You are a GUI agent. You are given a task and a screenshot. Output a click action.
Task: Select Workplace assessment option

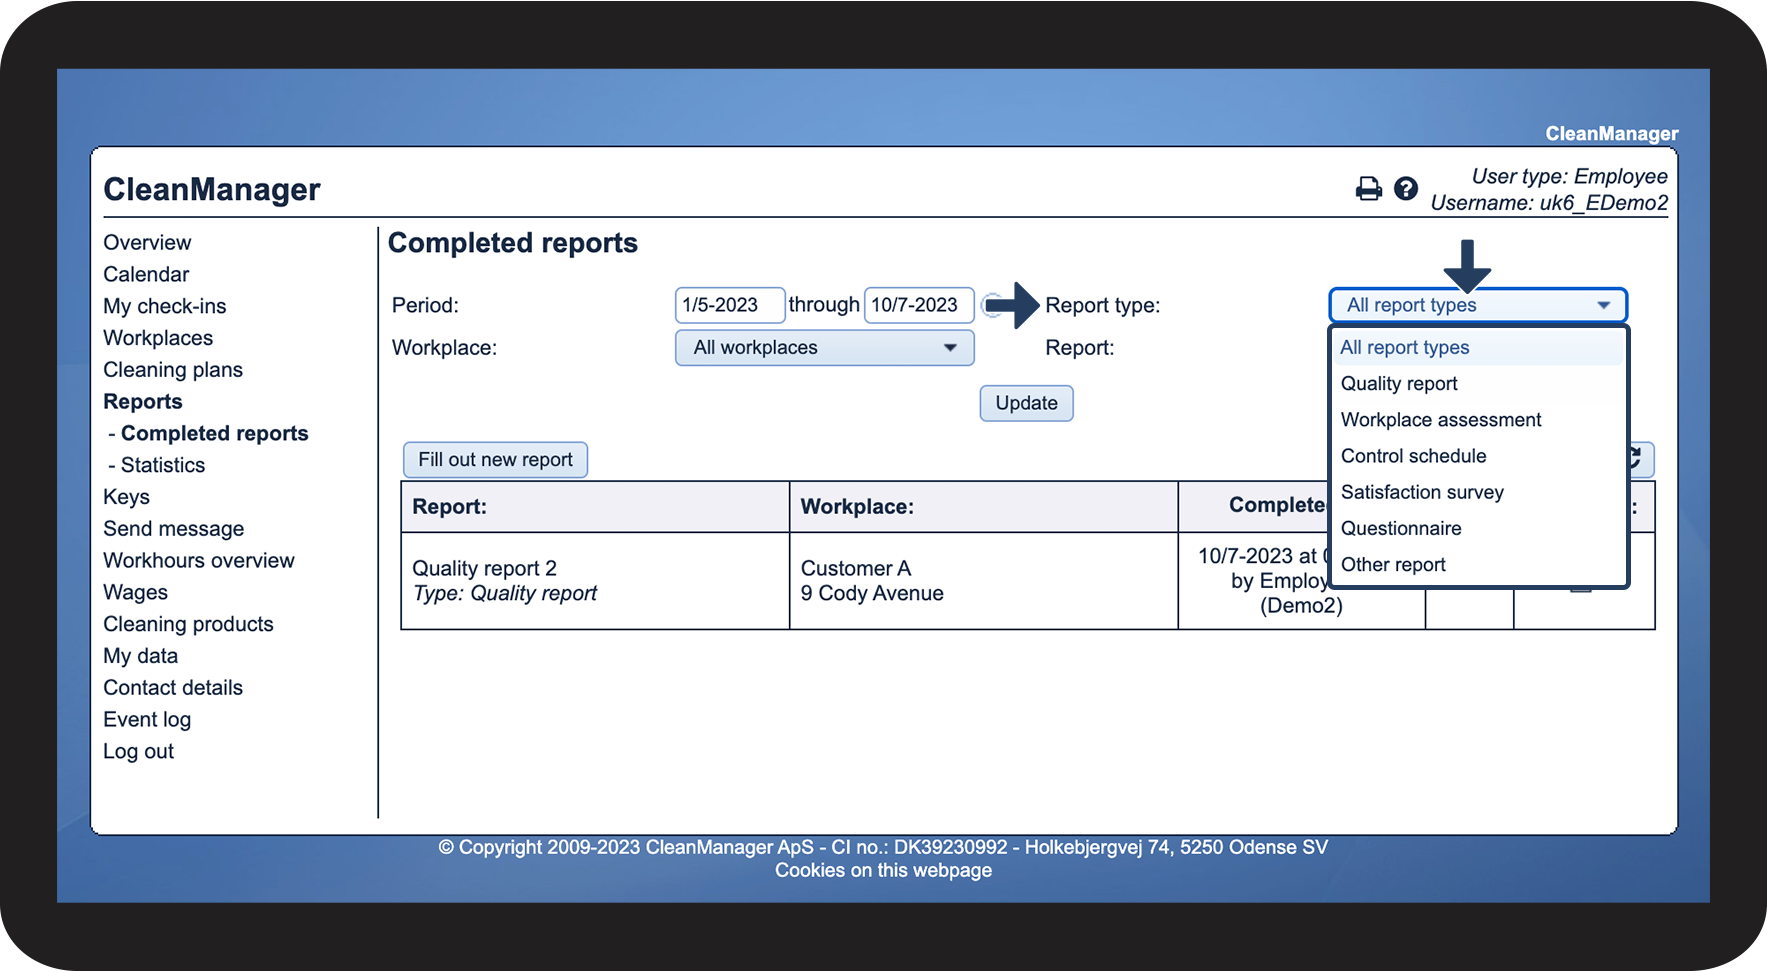tap(1440, 420)
